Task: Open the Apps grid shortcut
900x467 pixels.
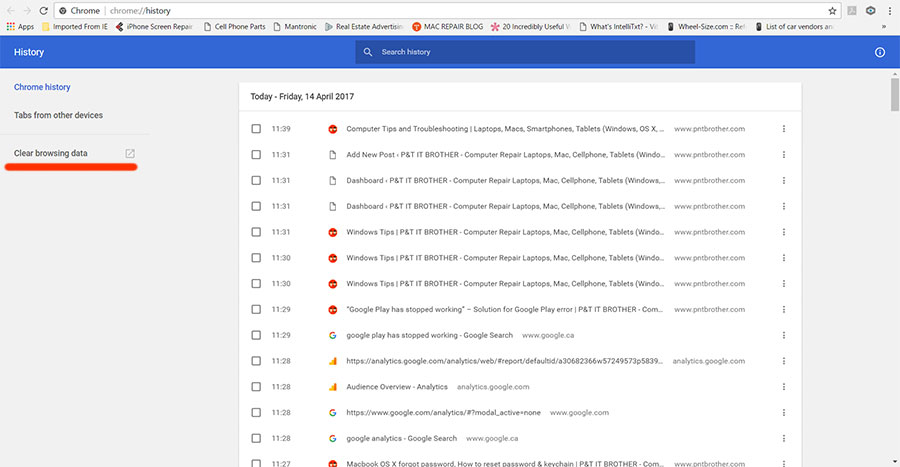Action: pyautogui.click(x=20, y=26)
